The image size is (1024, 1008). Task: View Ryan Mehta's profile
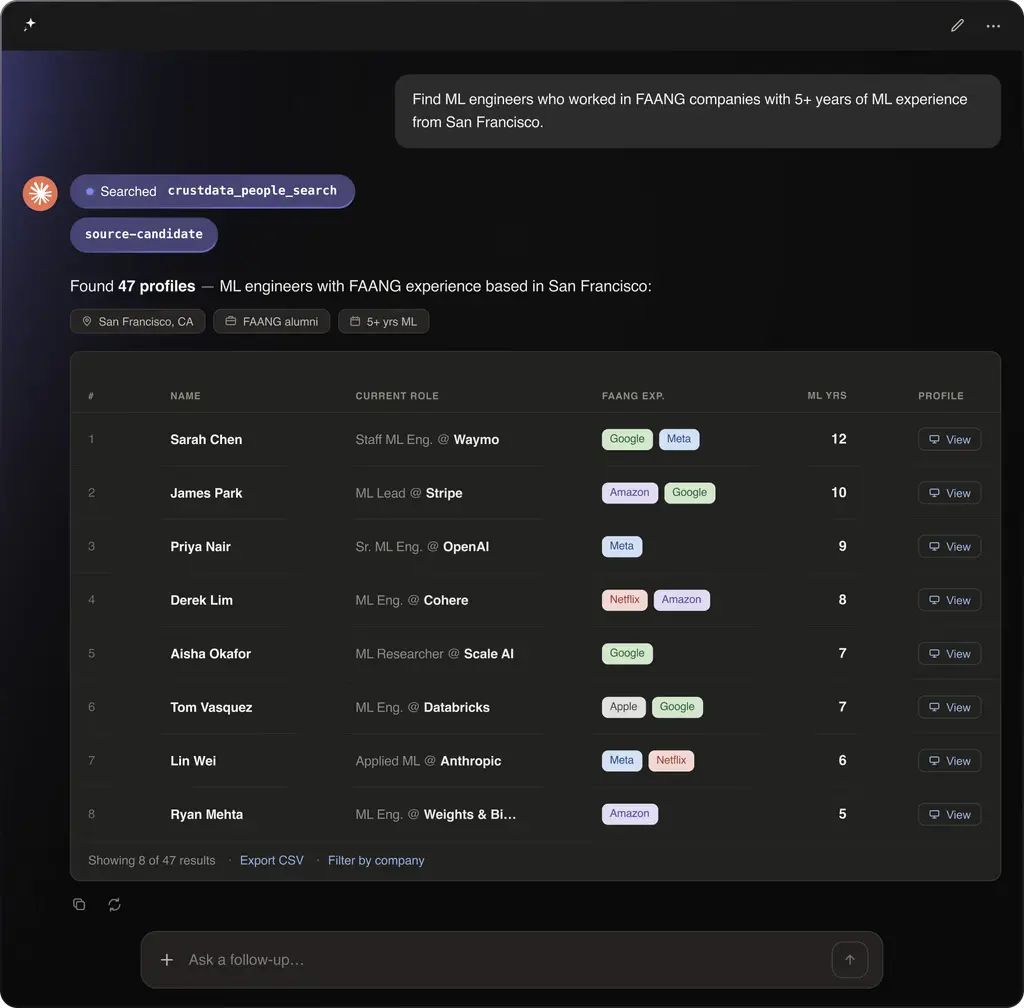coord(950,814)
